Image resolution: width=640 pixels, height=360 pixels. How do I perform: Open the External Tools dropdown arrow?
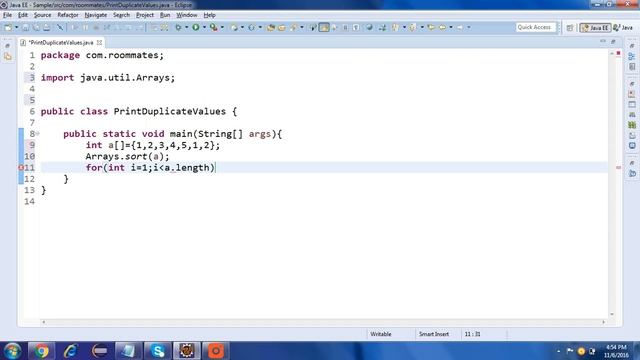point(222,27)
